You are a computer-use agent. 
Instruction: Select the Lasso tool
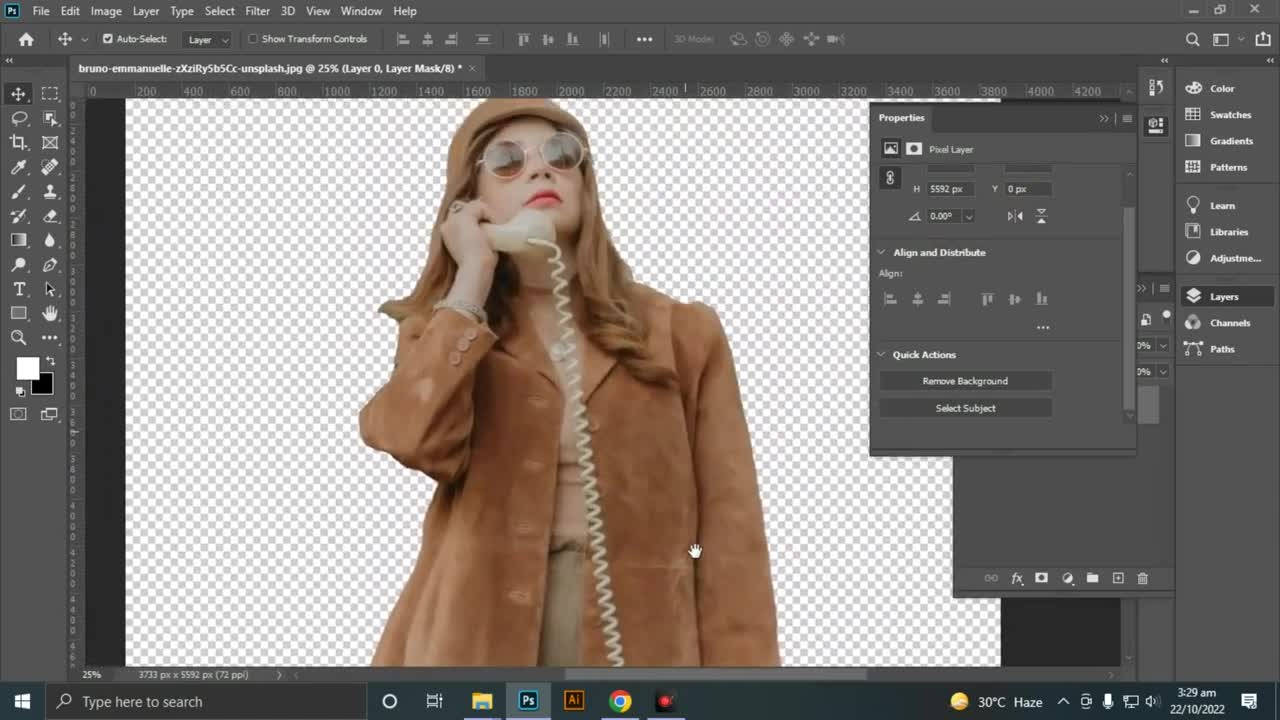click(19, 118)
